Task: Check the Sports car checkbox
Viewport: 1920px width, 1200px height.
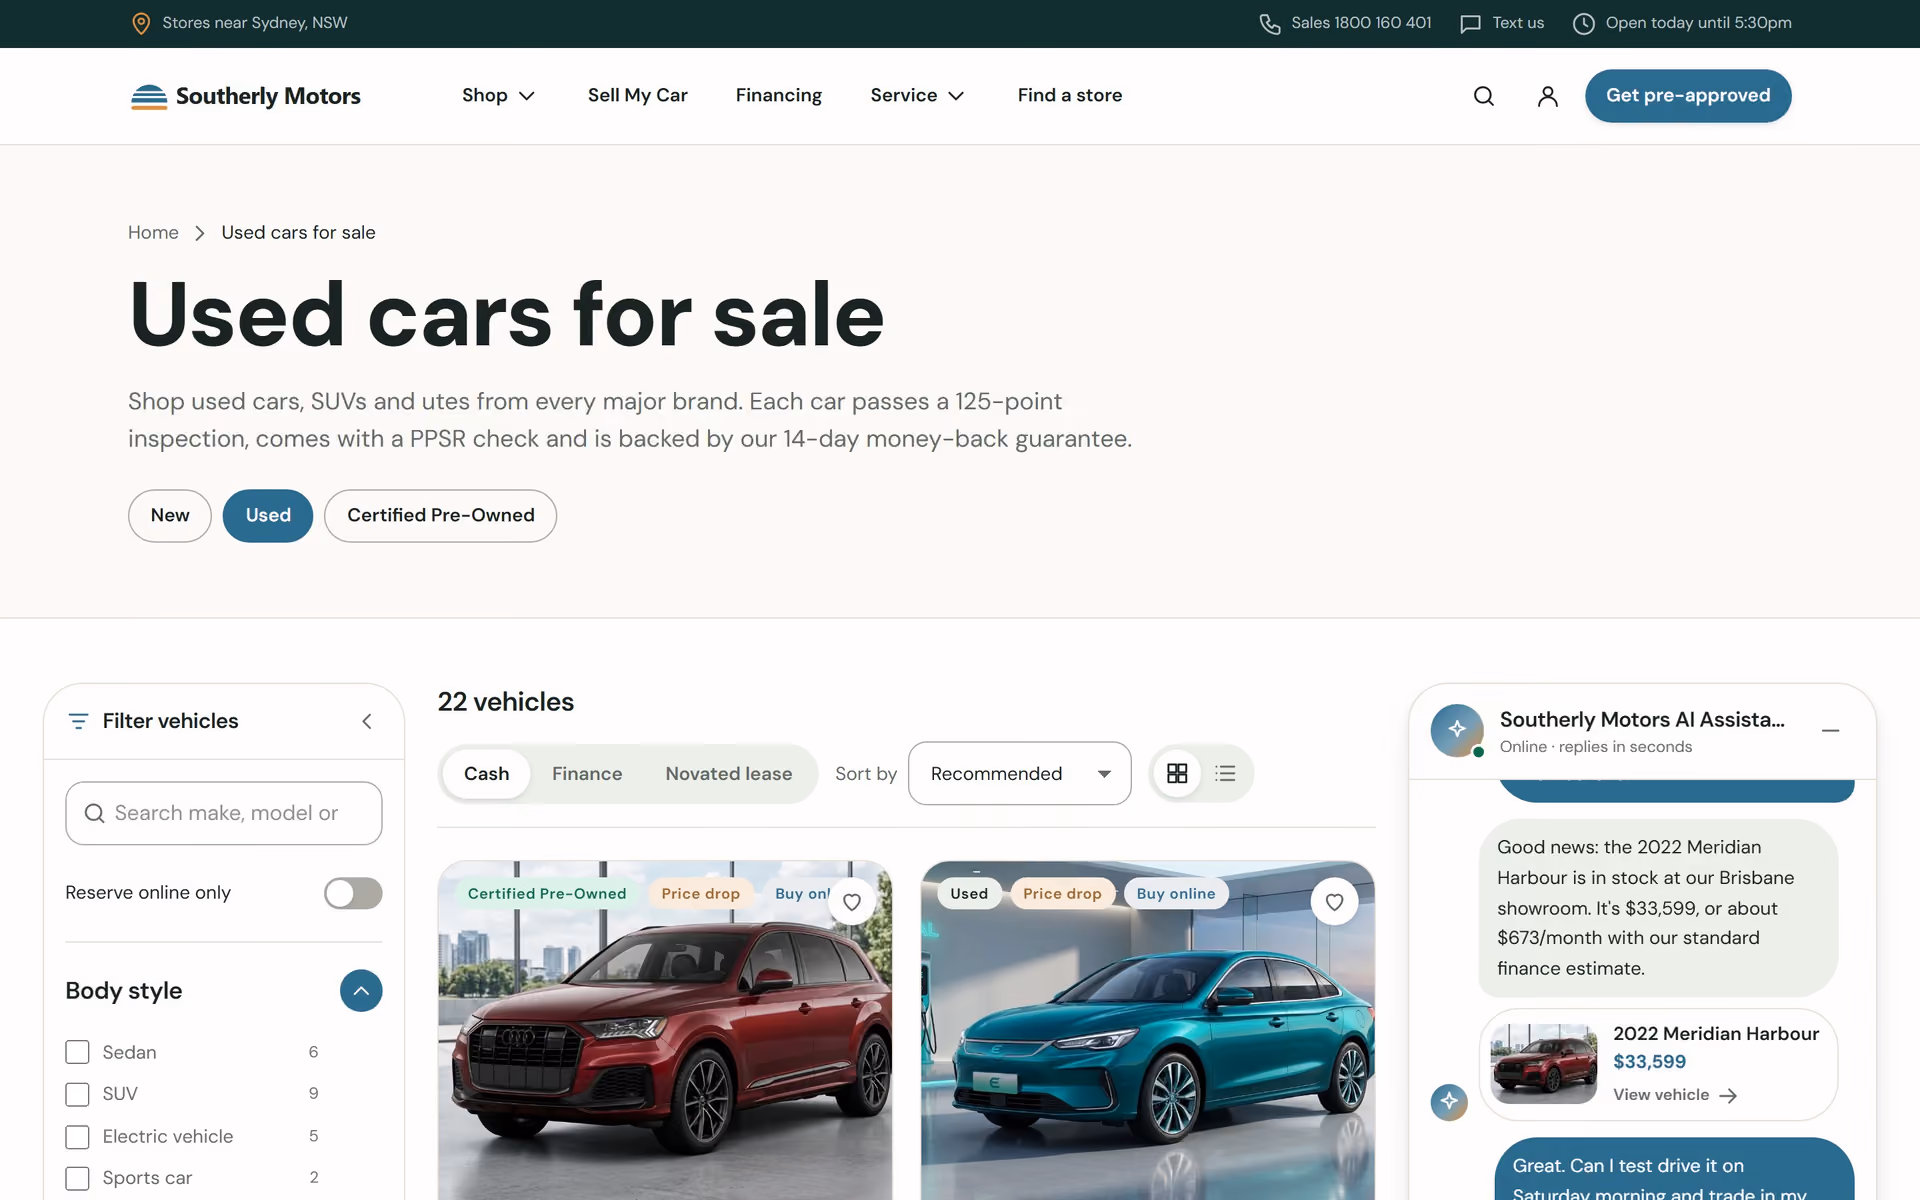Action: [x=77, y=1178]
